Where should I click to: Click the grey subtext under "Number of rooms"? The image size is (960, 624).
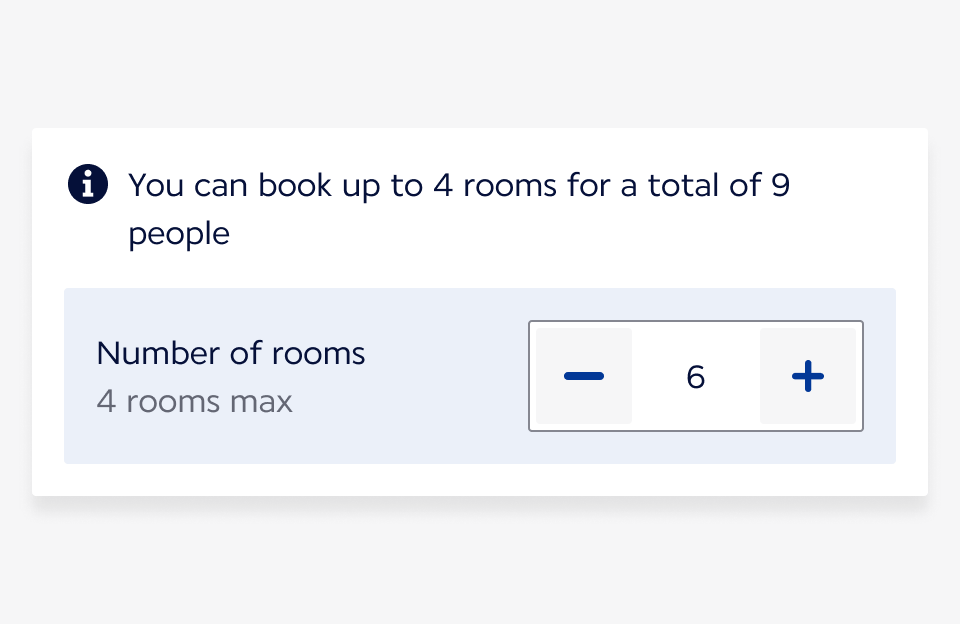pos(195,402)
